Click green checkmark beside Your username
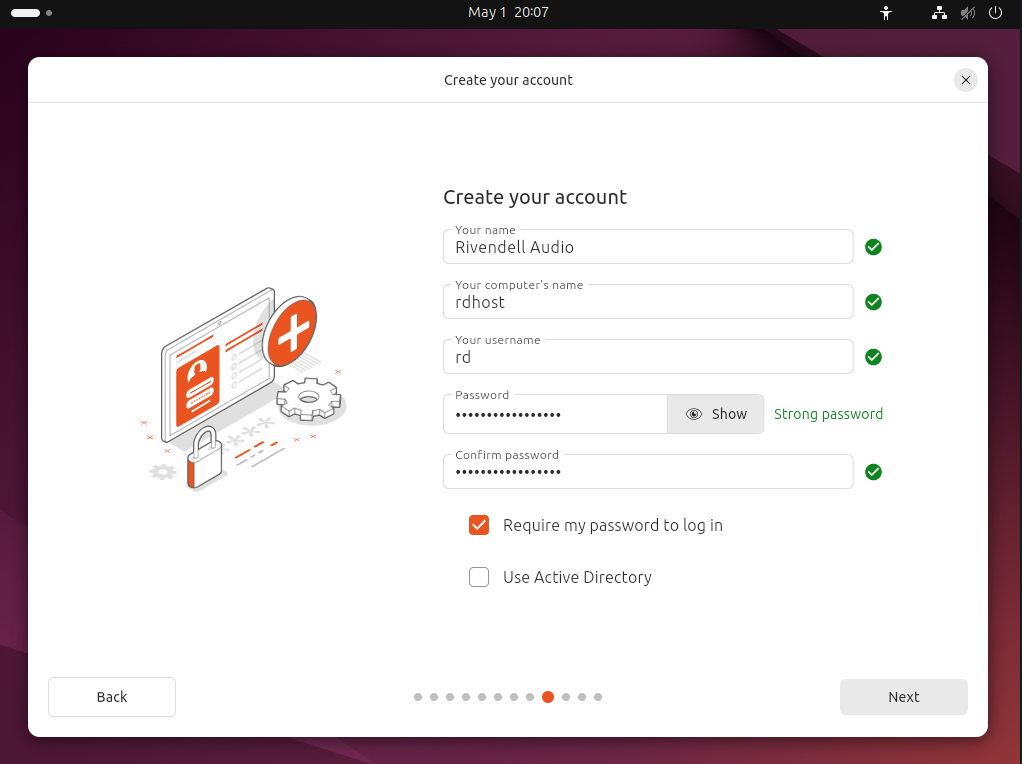This screenshot has height=764, width=1022. click(x=873, y=357)
